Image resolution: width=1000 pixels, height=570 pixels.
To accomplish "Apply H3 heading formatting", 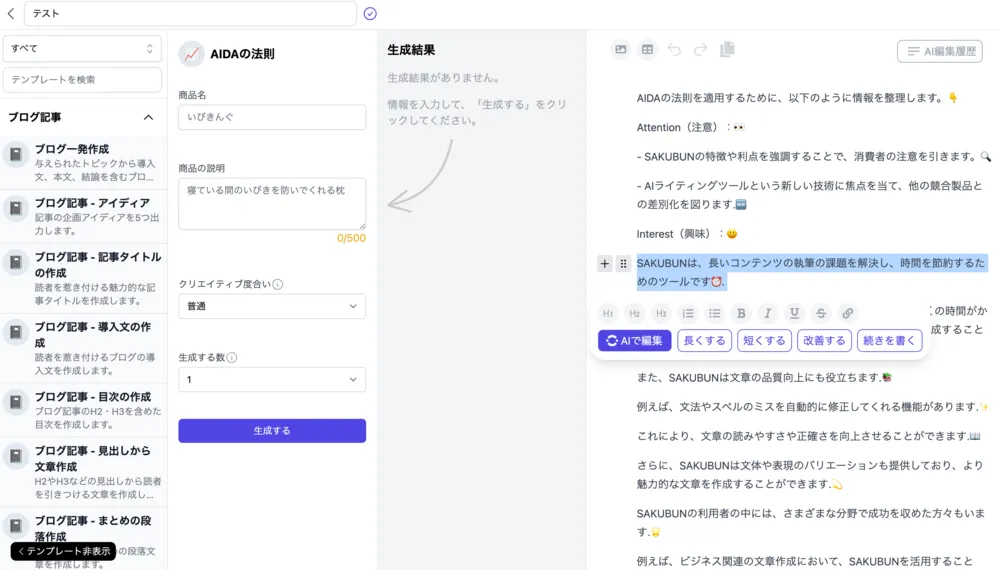I will click(661, 313).
